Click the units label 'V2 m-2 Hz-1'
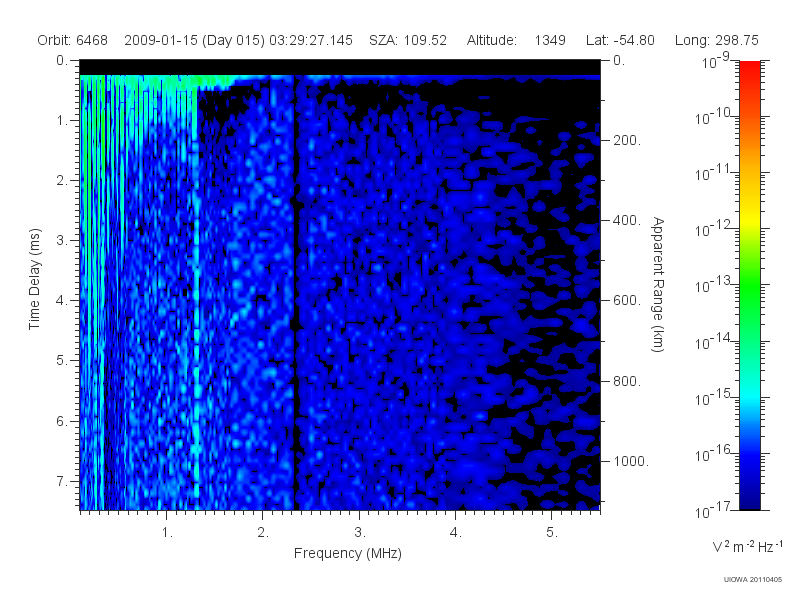This screenshot has width=800, height=600. tap(747, 546)
